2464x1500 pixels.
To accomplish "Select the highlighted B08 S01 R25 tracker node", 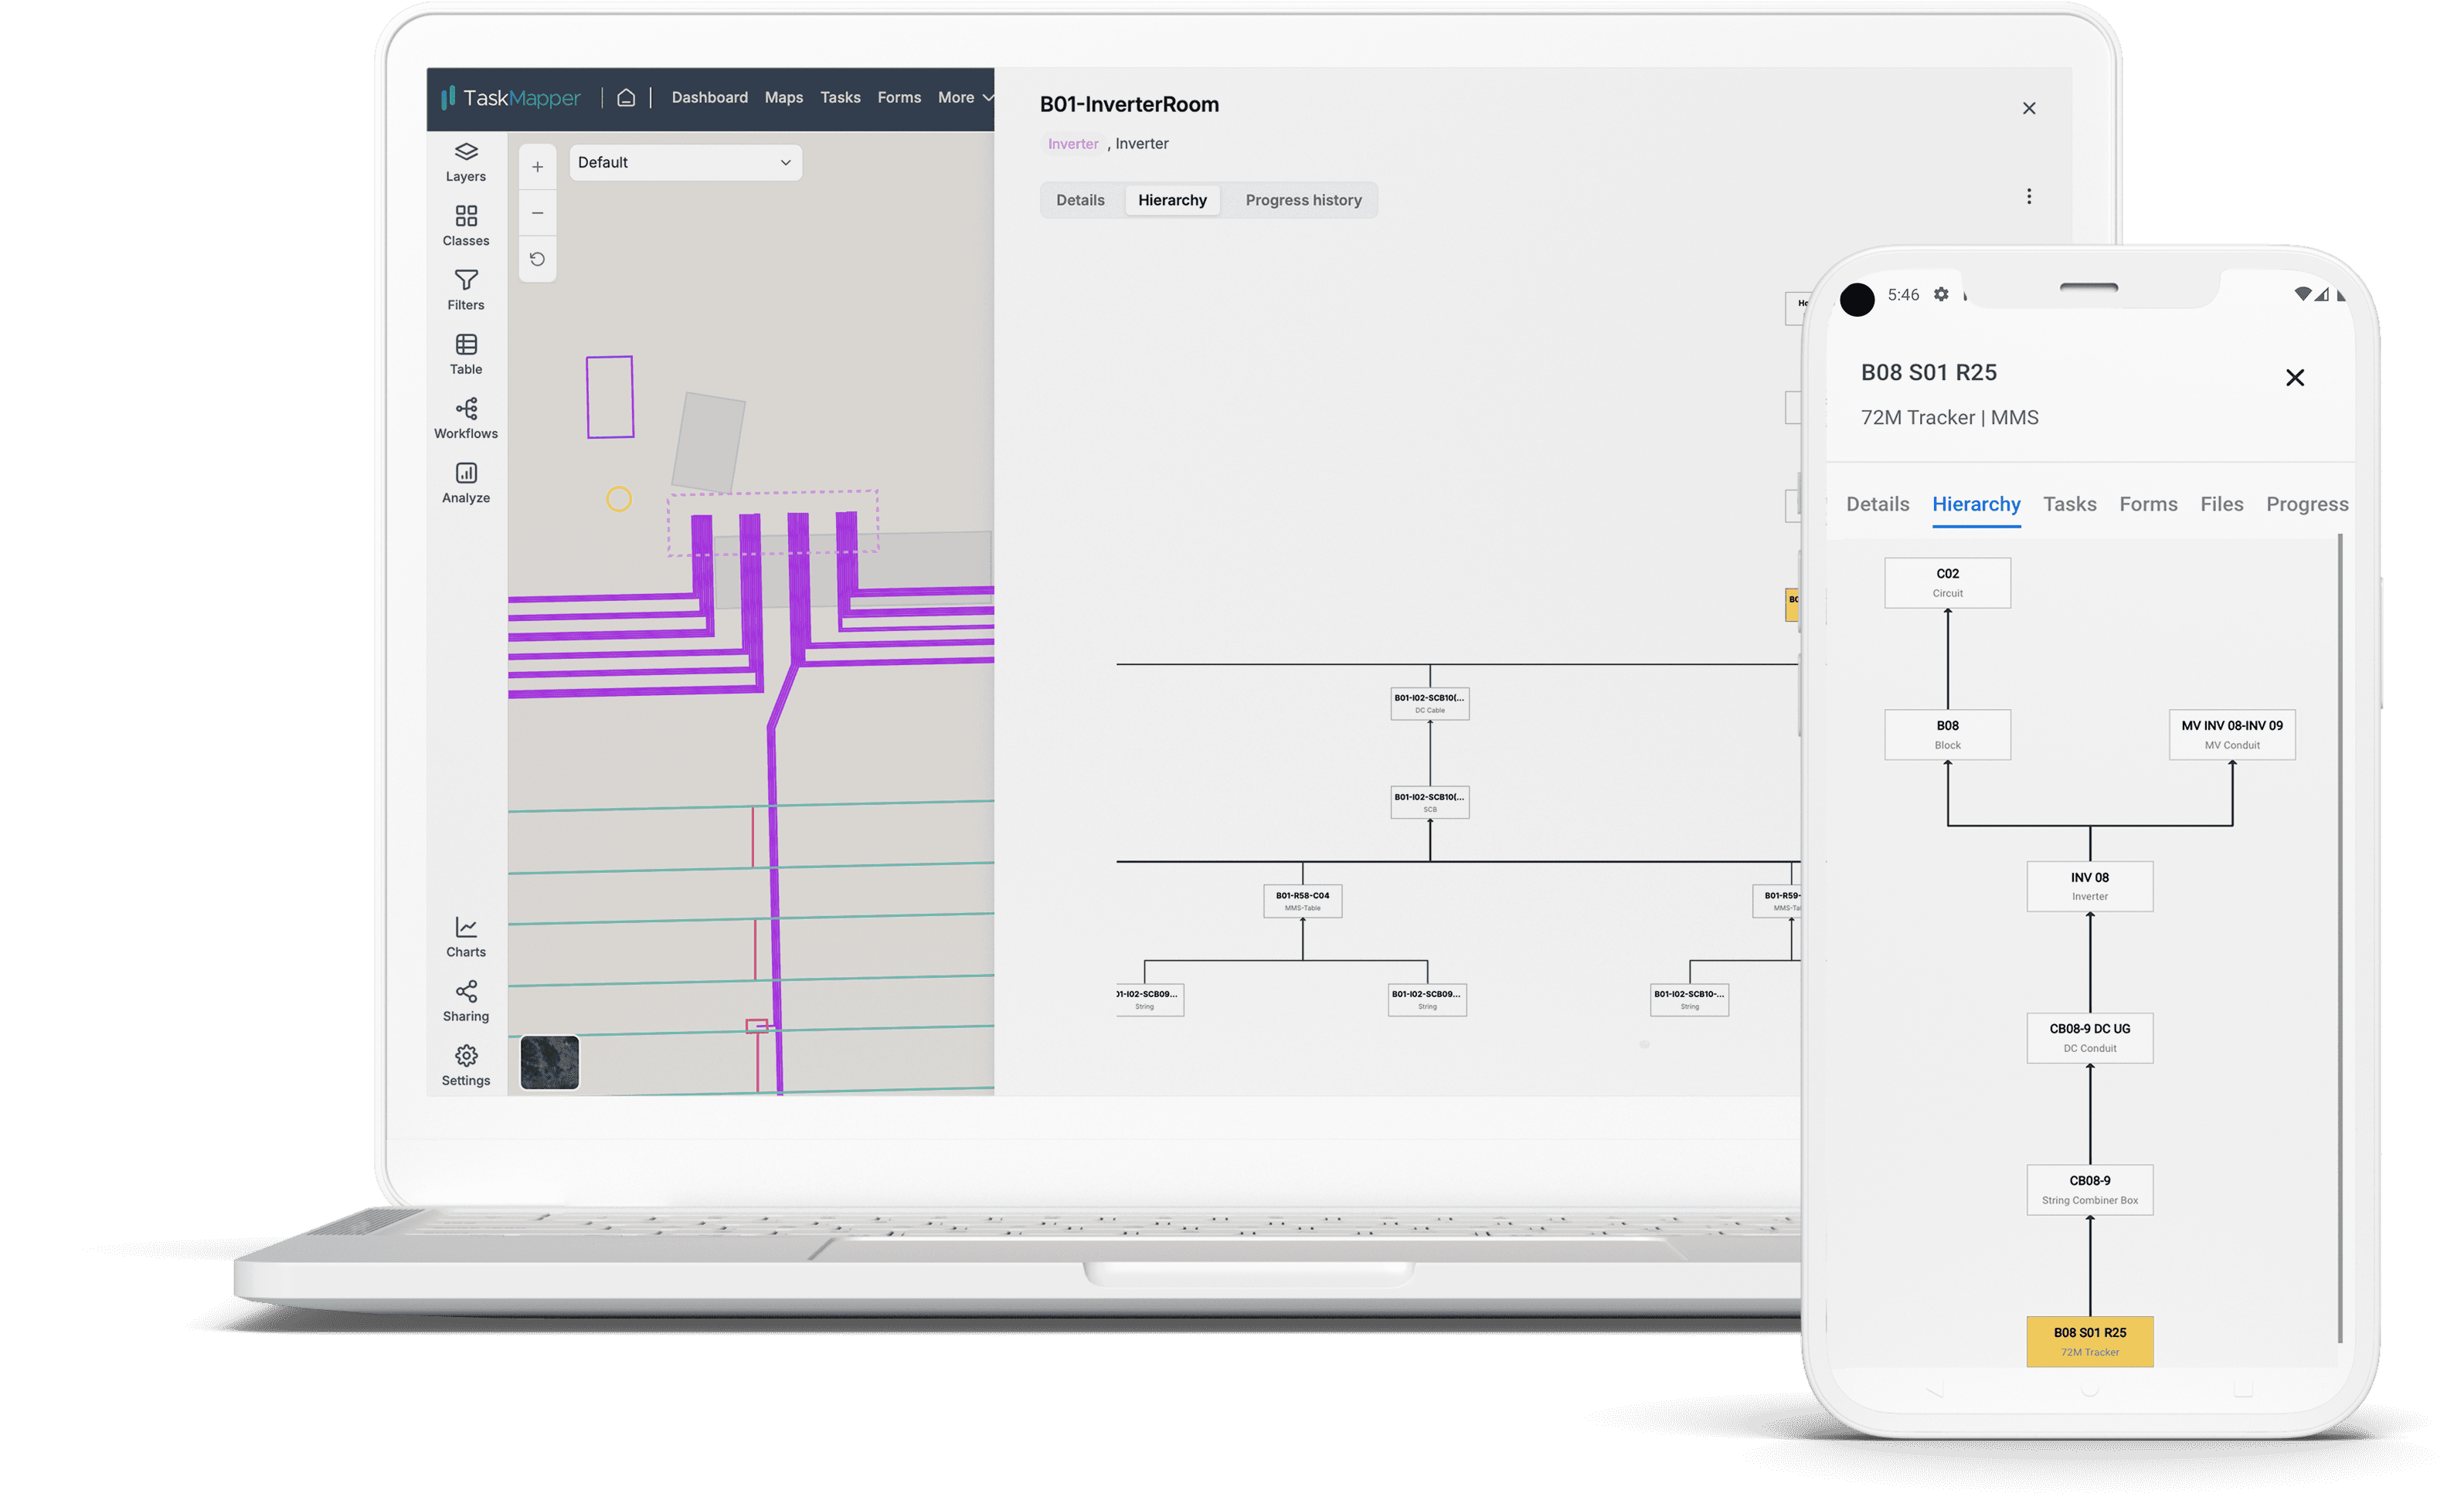I will point(2090,1342).
